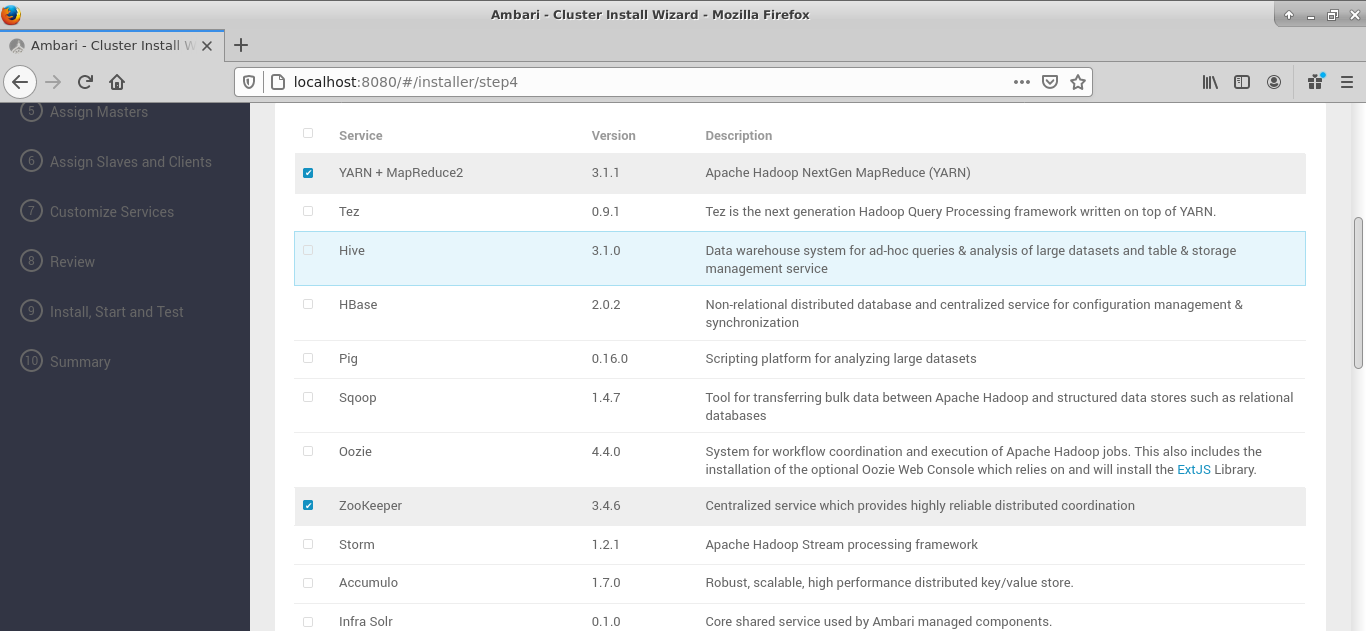
Task: Deselect the ZooKeeper service checkbox
Action: pyautogui.click(x=308, y=506)
